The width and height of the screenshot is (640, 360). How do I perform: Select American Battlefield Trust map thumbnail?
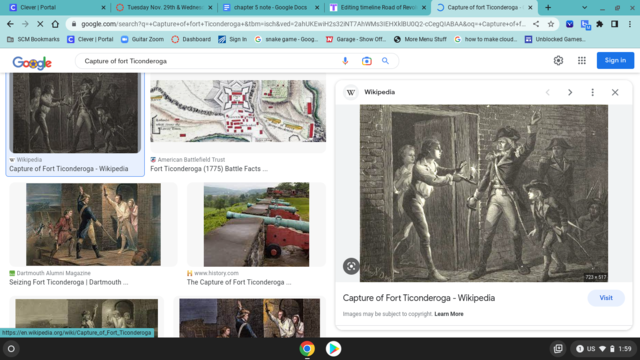(238, 111)
